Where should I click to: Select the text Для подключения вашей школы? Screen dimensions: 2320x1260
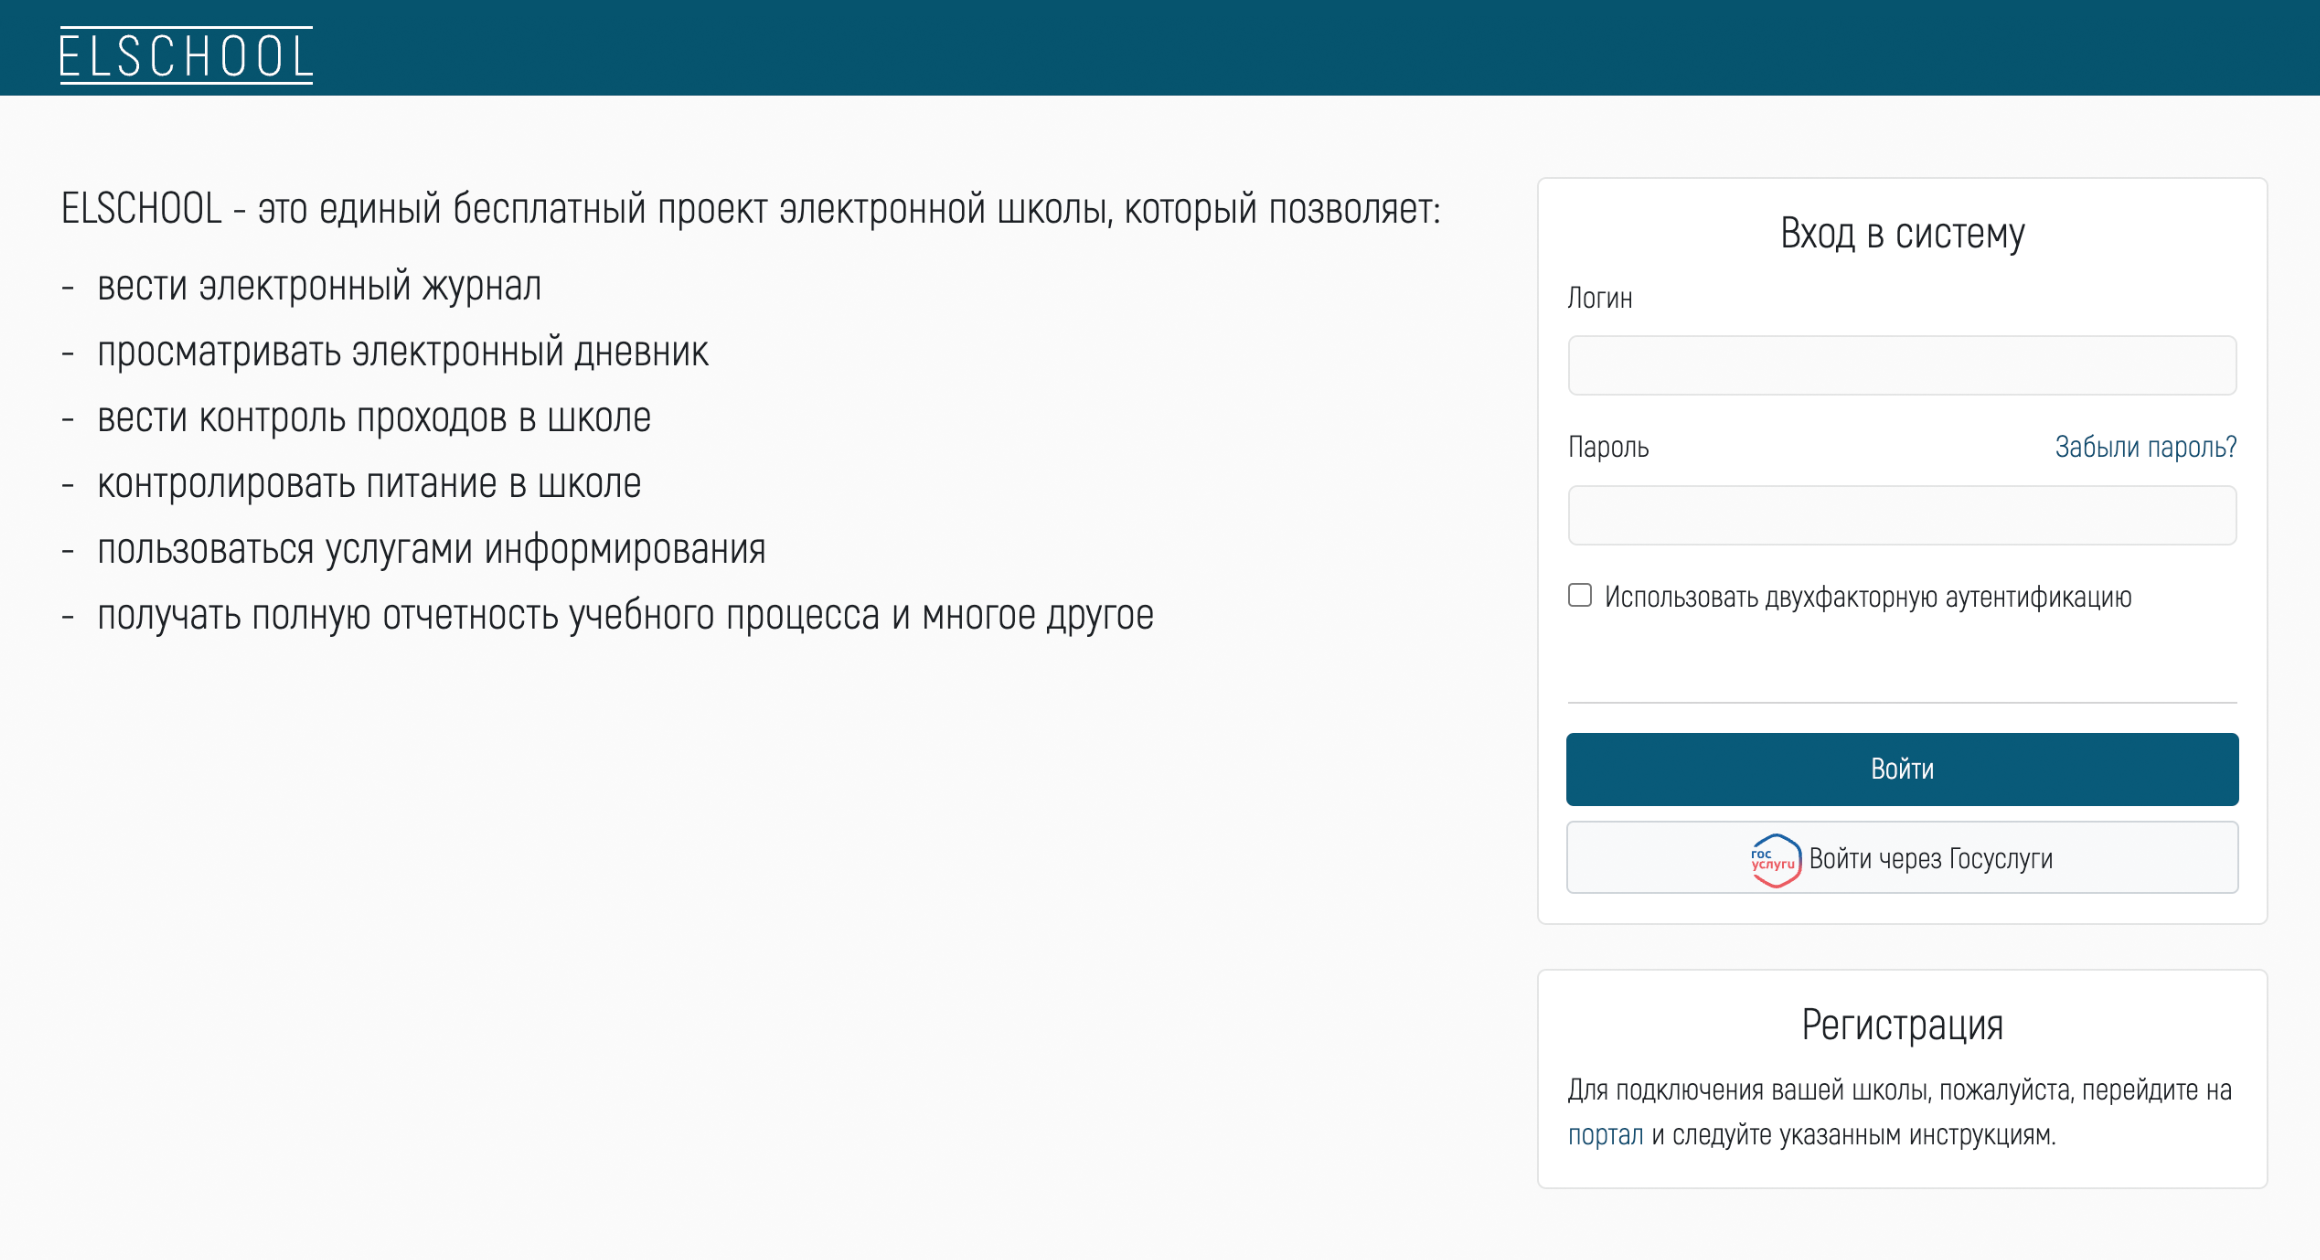[x=1749, y=1090]
